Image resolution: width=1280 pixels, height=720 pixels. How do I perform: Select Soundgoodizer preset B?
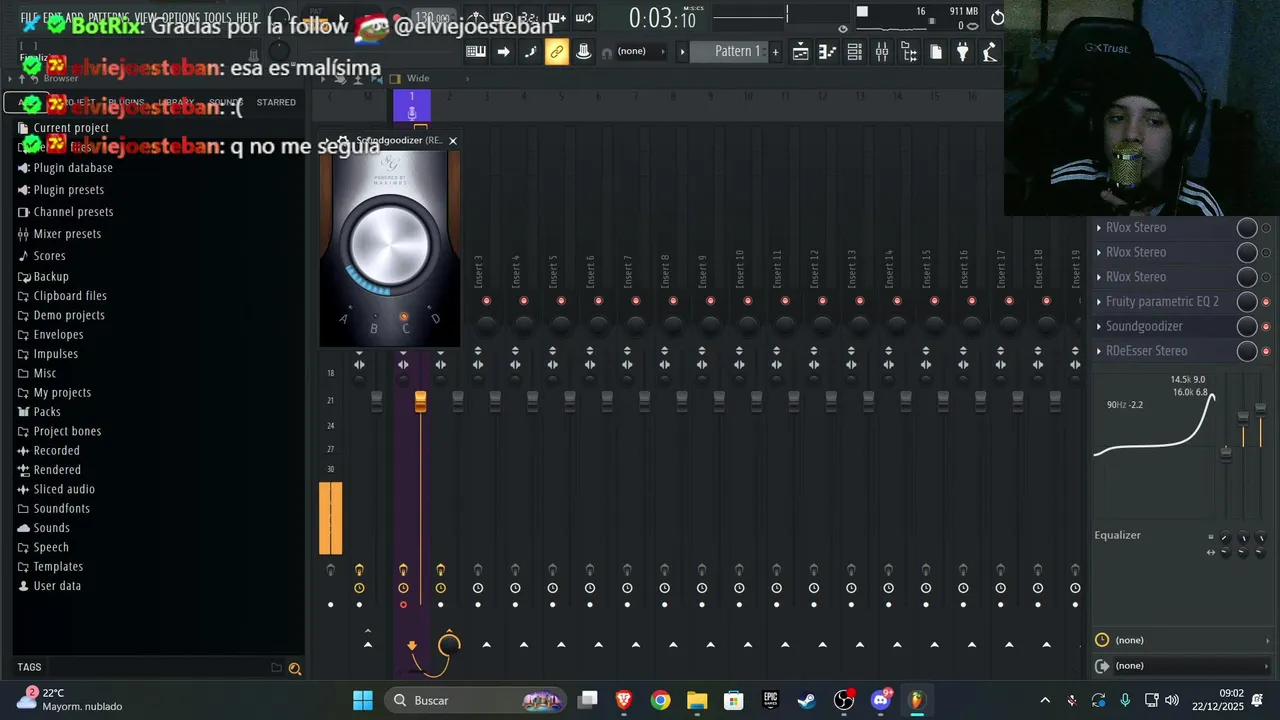(374, 328)
